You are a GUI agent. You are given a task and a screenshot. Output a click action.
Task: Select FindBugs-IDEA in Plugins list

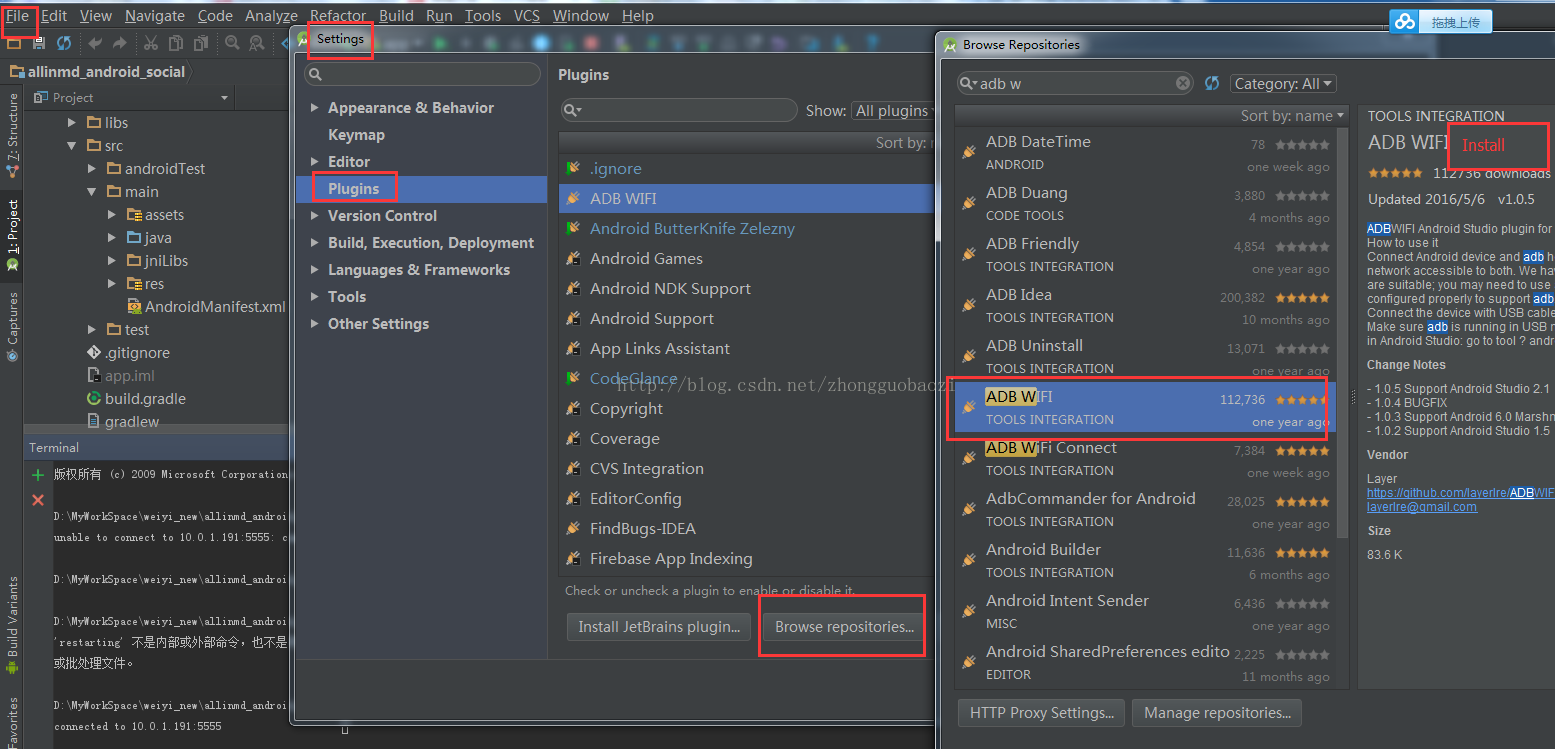click(x=746, y=529)
